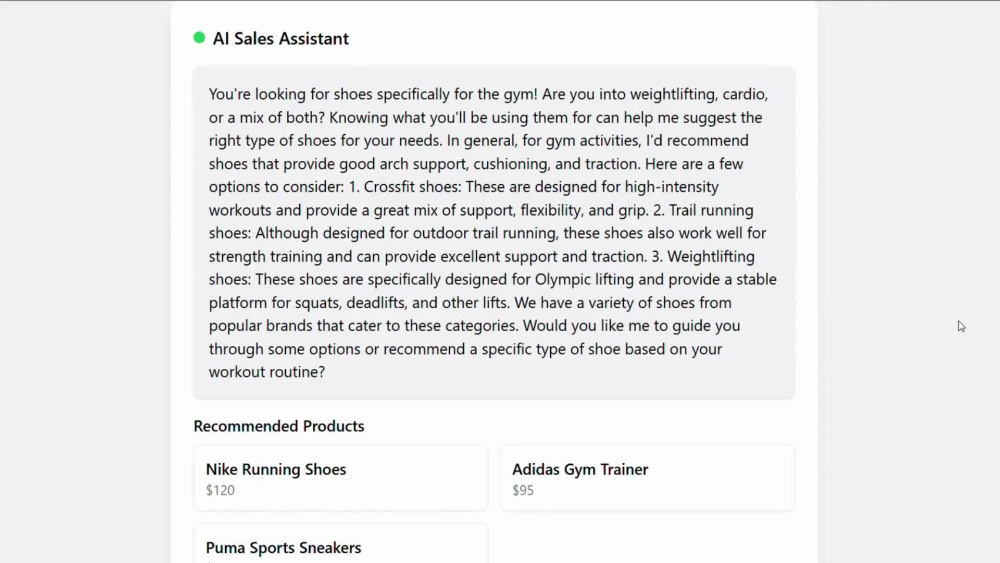Click the AI Sales Assistant heading

click(x=281, y=38)
